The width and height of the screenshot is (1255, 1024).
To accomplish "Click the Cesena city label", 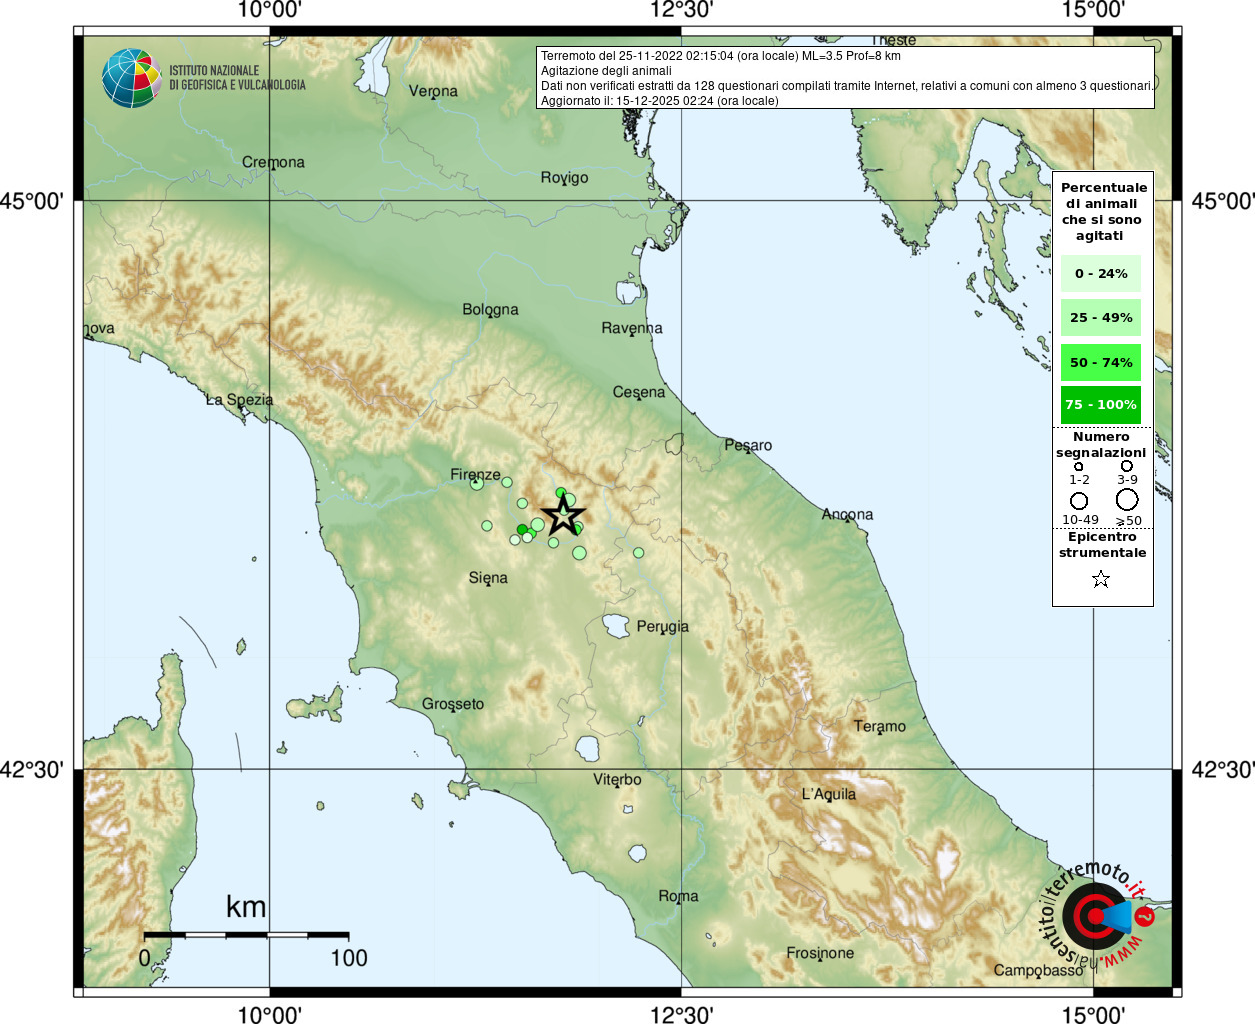I will (x=639, y=392).
